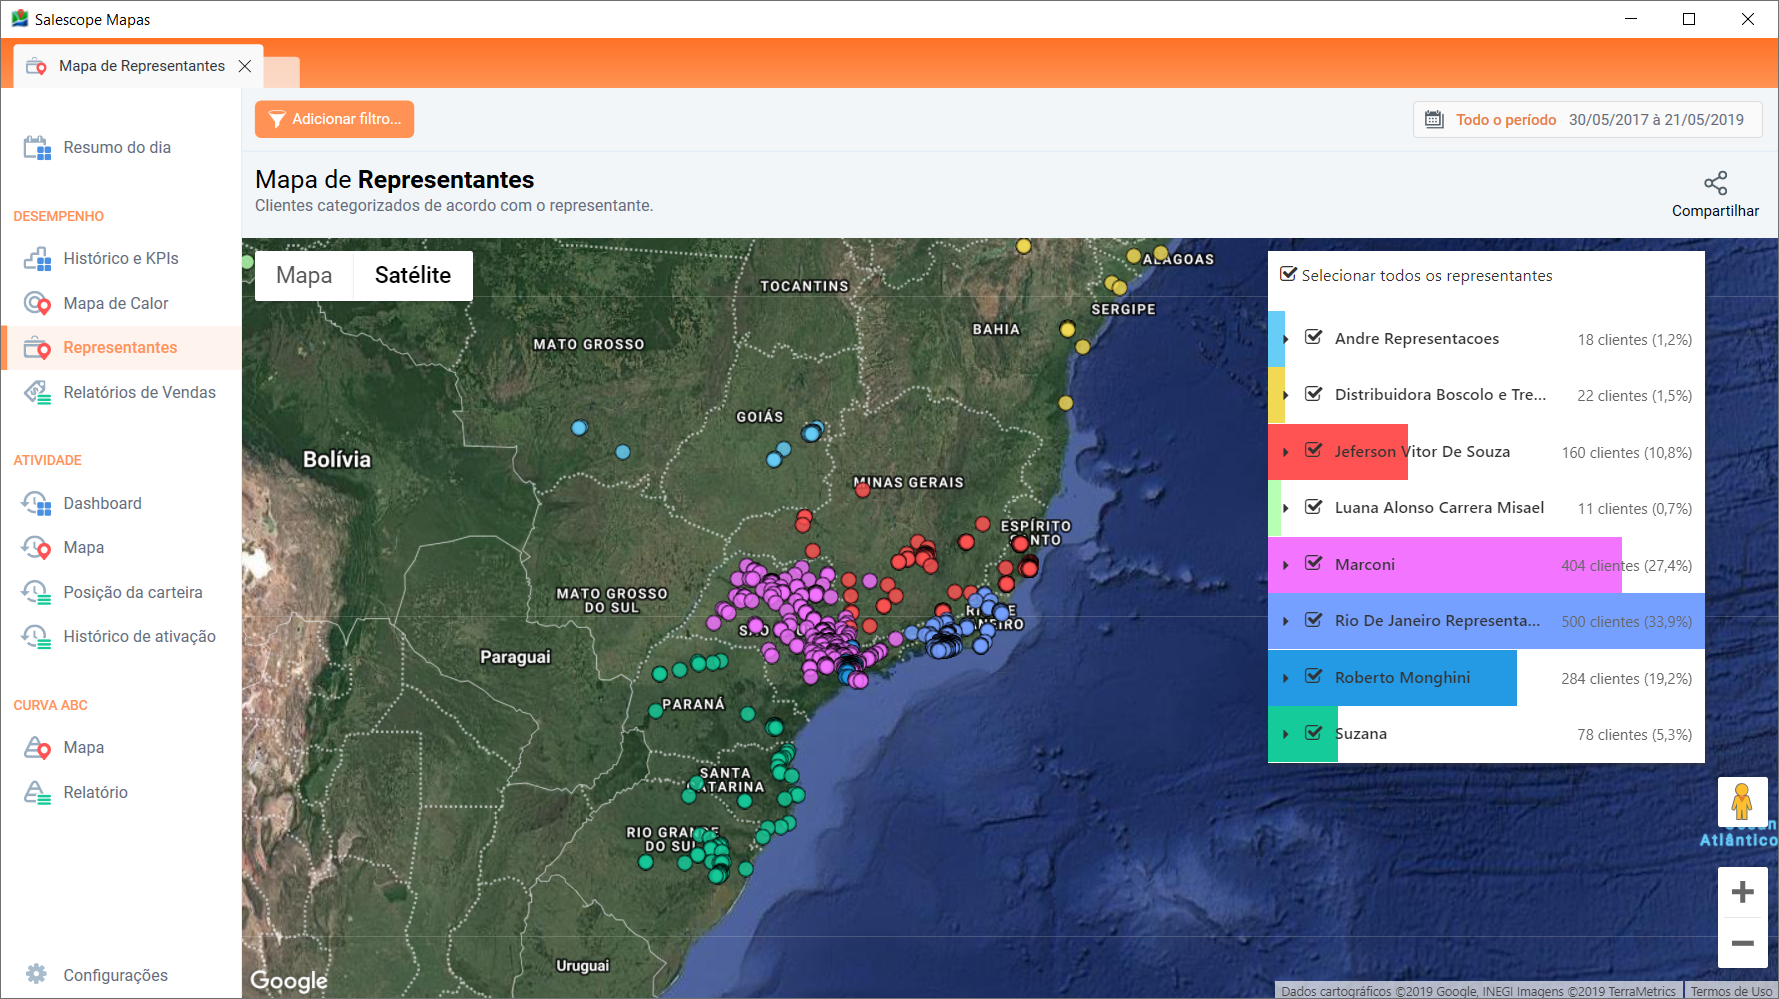Expand Marconi row arrow
Screen dimensions: 1779x999
[1286, 565]
